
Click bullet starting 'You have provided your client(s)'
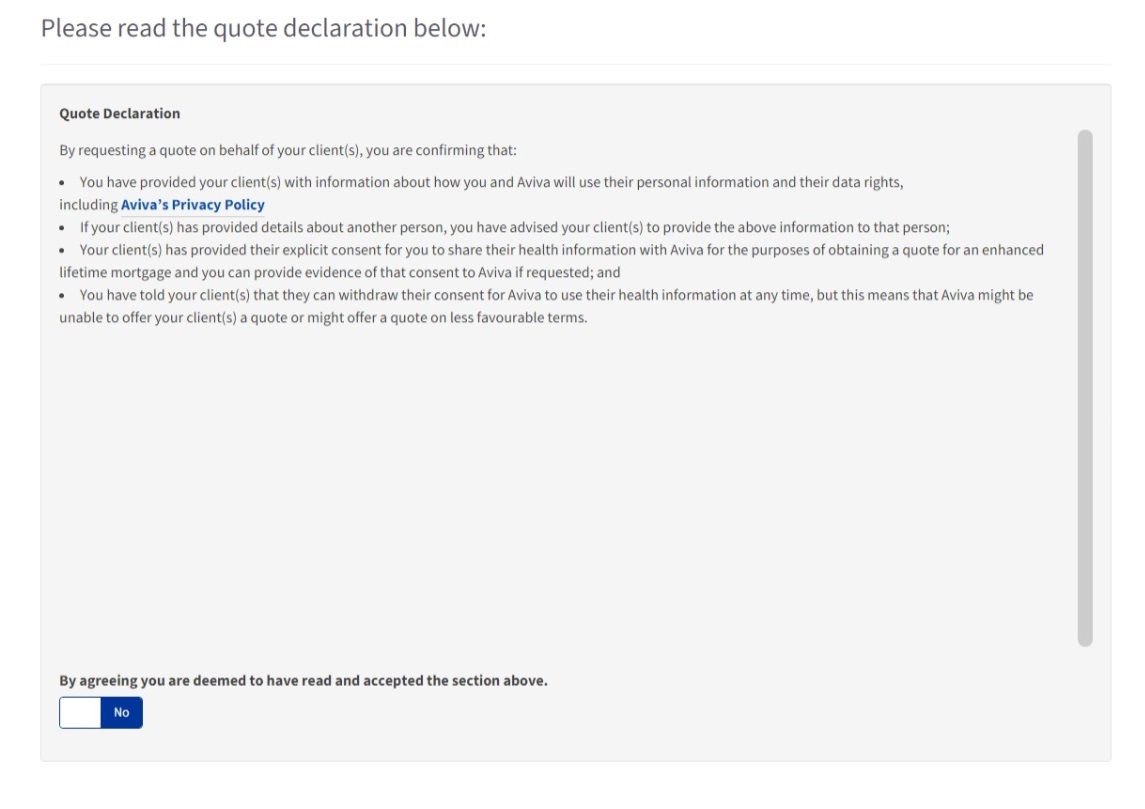481,193
